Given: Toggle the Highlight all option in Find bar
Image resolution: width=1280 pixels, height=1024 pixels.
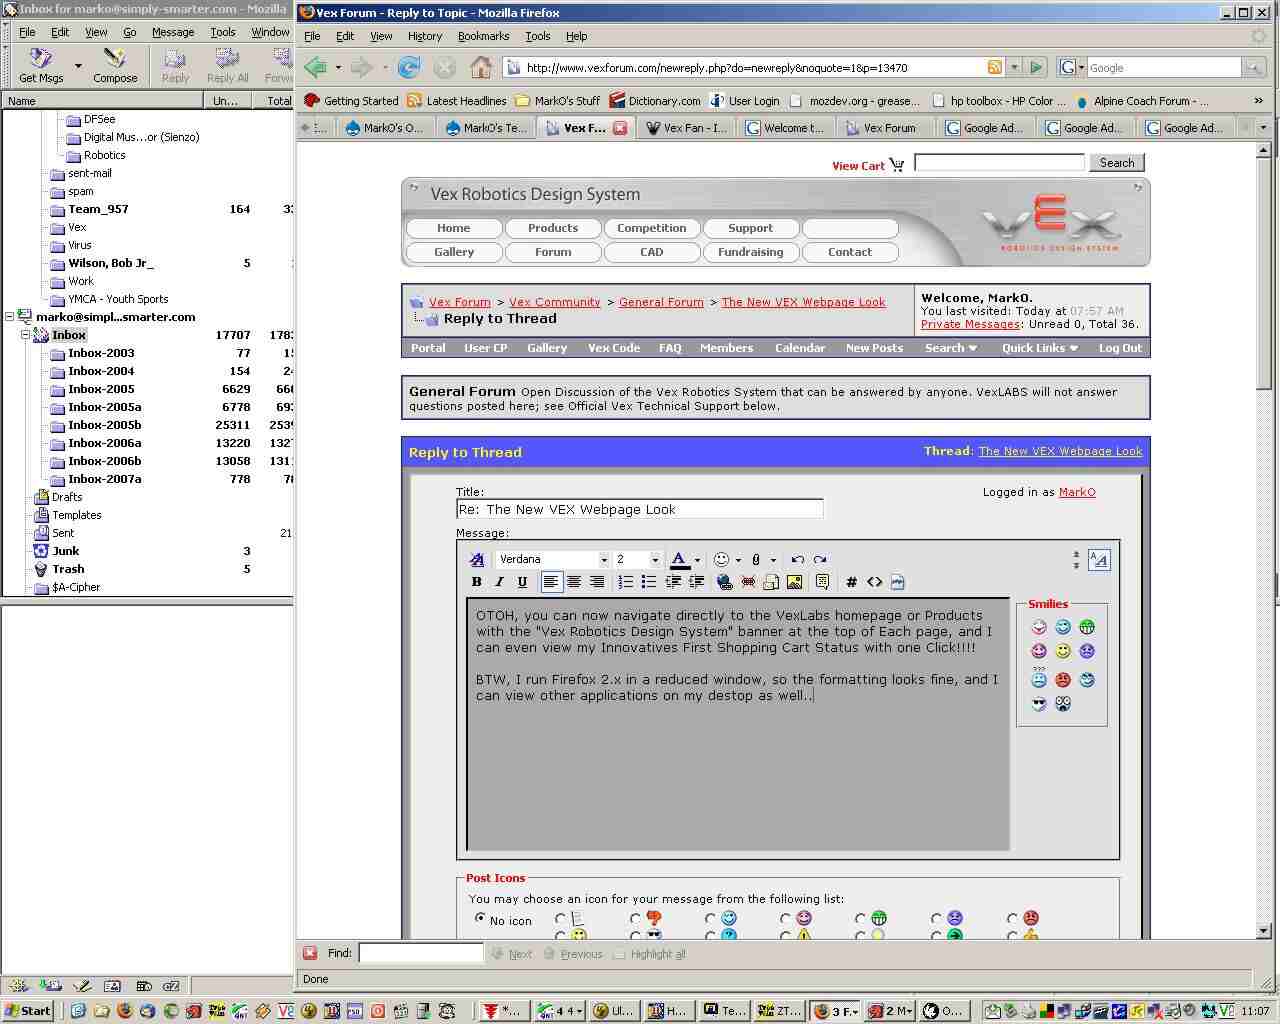Looking at the screenshot, I should coord(649,954).
